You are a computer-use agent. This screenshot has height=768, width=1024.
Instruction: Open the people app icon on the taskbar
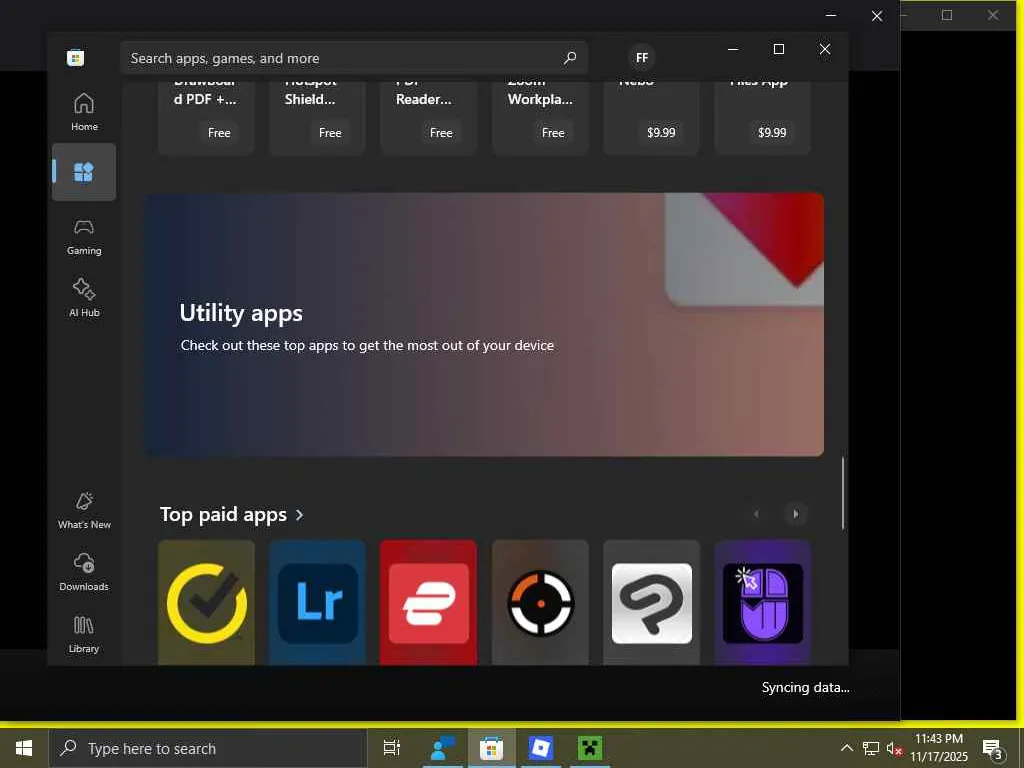(442, 748)
